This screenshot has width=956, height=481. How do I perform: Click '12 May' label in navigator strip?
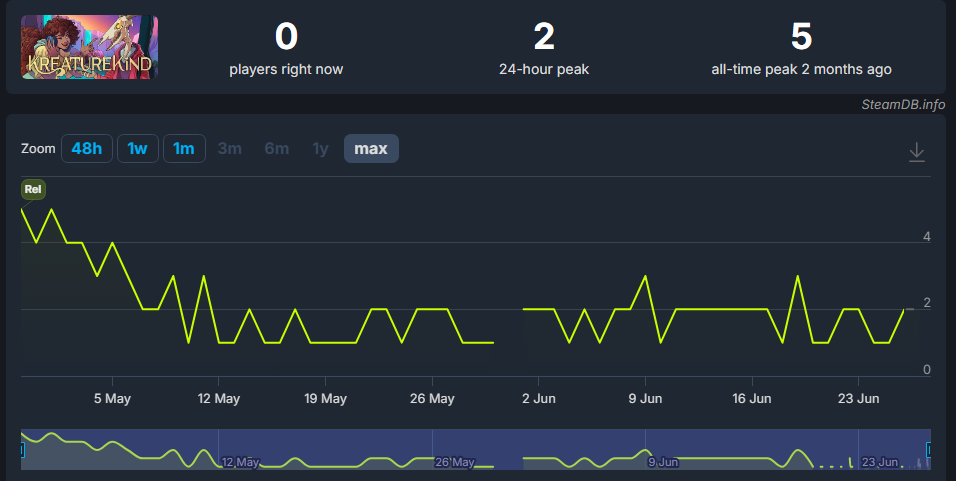240,462
